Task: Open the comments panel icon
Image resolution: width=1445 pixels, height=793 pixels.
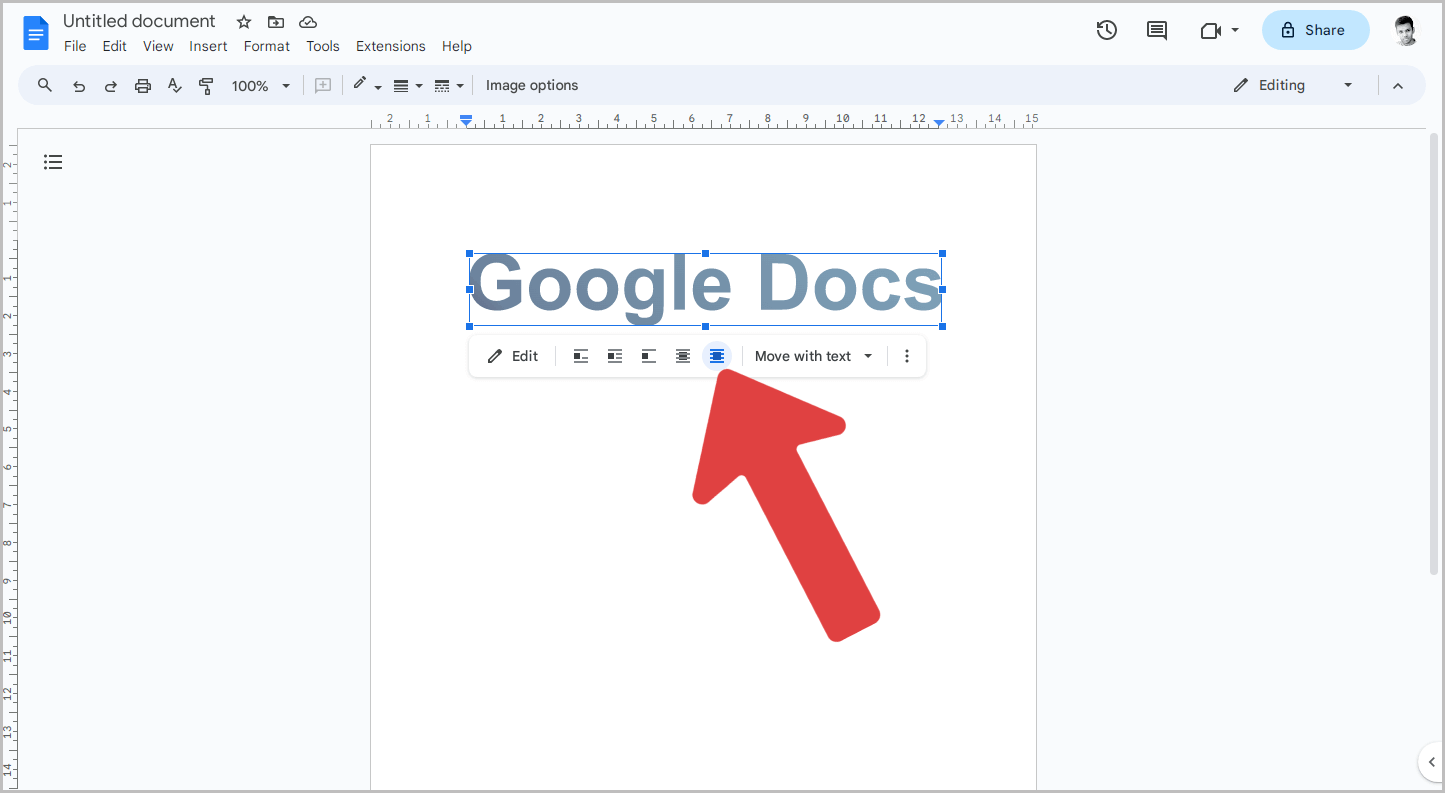Action: click(1157, 30)
